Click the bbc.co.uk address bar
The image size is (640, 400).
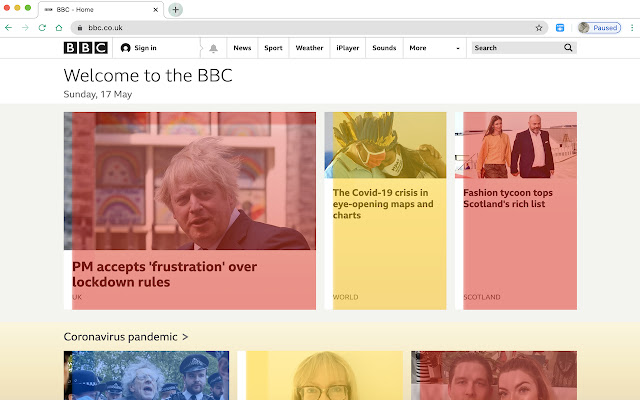[309, 28]
